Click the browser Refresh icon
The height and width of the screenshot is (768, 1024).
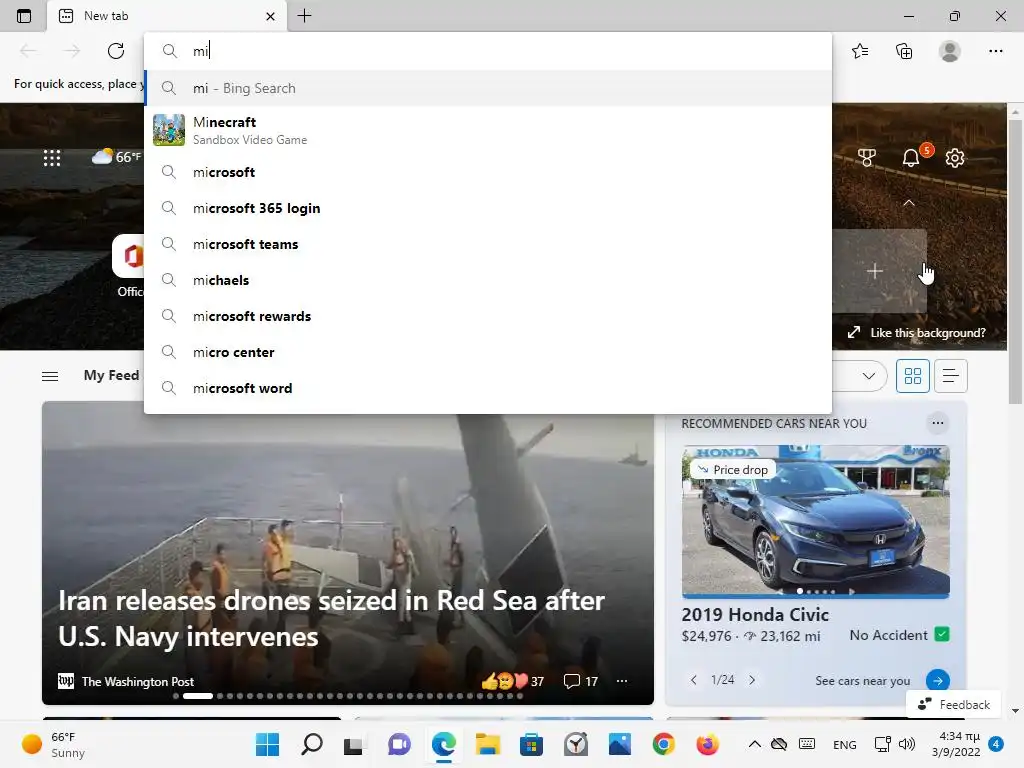(x=116, y=51)
